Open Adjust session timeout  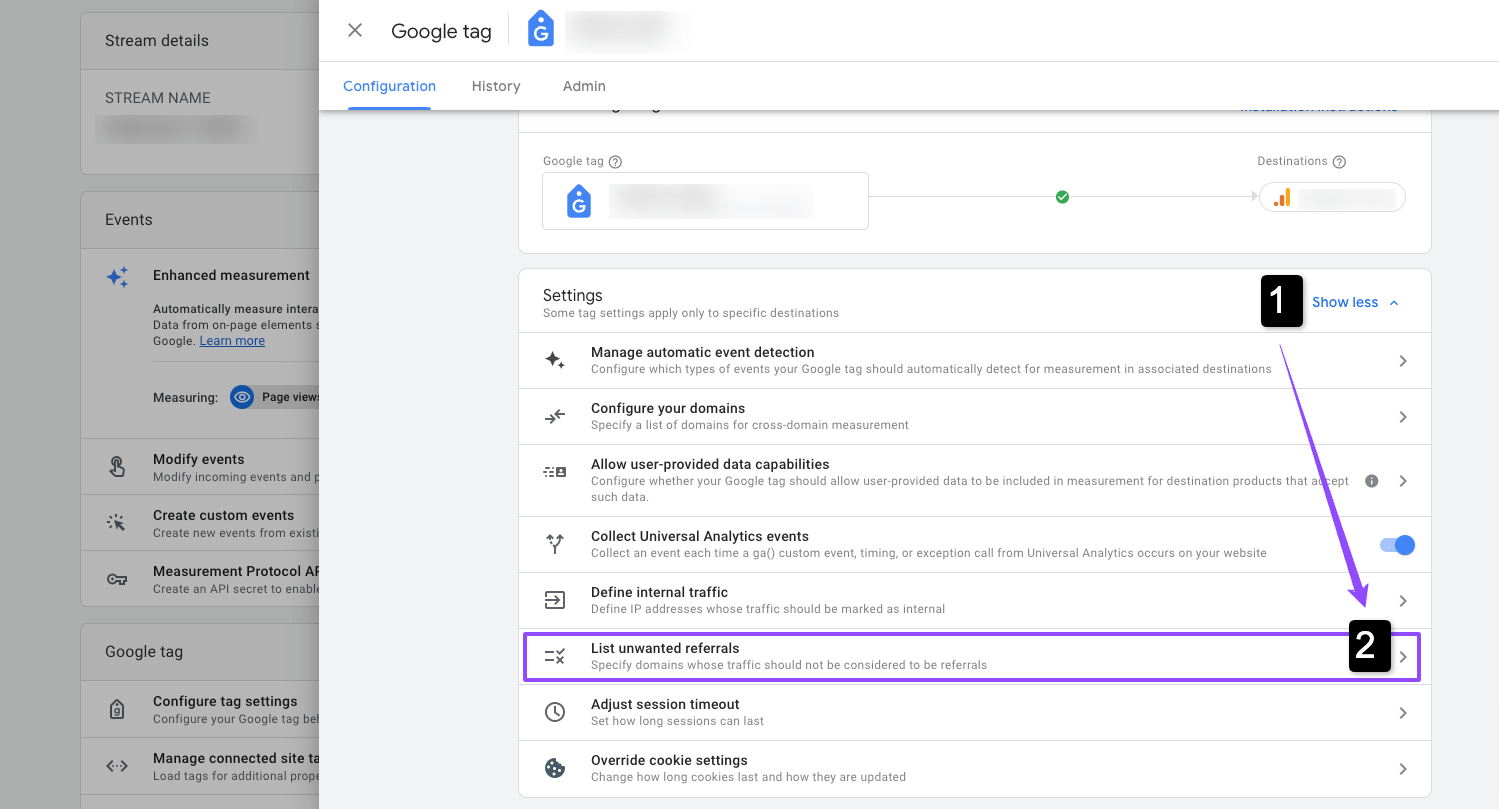[975, 712]
